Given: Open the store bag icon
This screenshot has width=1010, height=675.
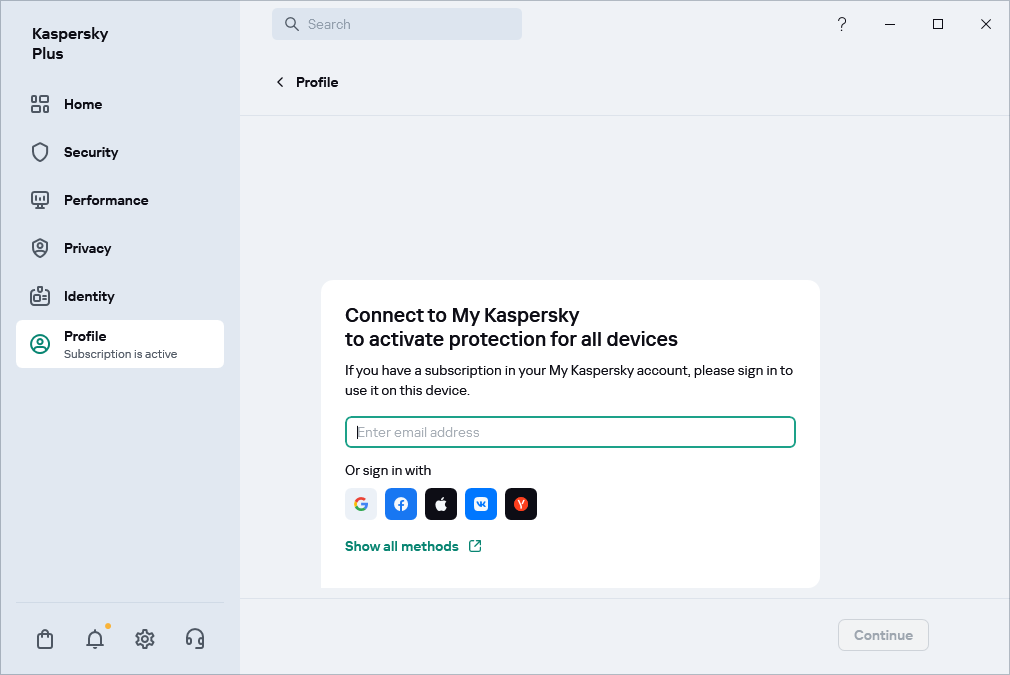Looking at the screenshot, I should 45,638.
